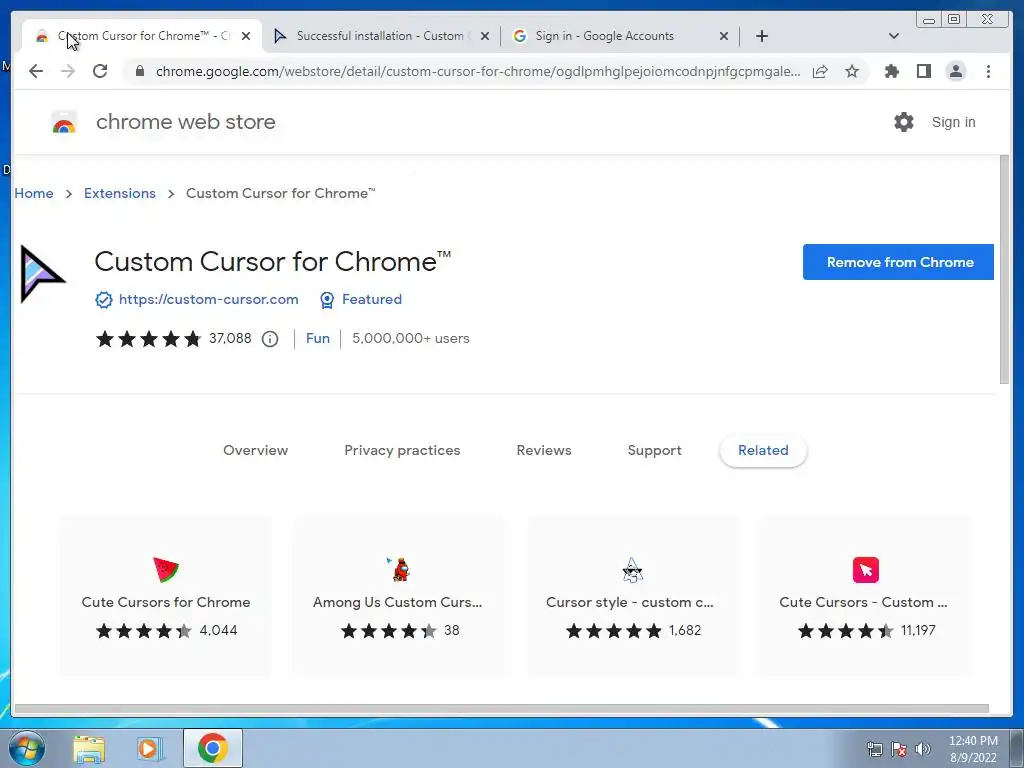Click the Featured link
Screen dimensions: 1024x768
click(372, 300)
